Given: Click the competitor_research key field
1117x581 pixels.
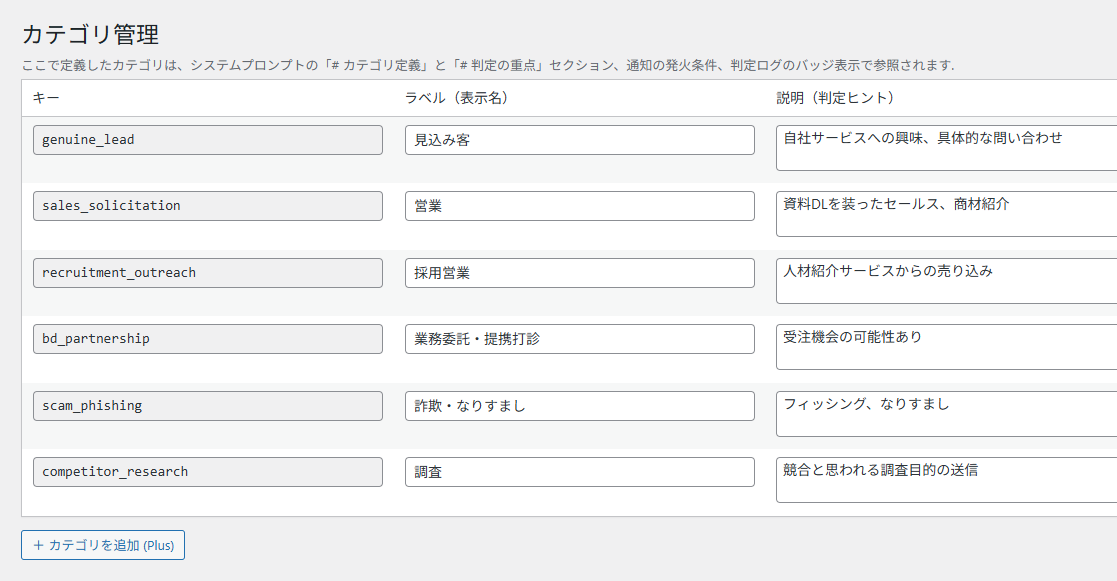Looking at the screenshot, I should point(207,472).
